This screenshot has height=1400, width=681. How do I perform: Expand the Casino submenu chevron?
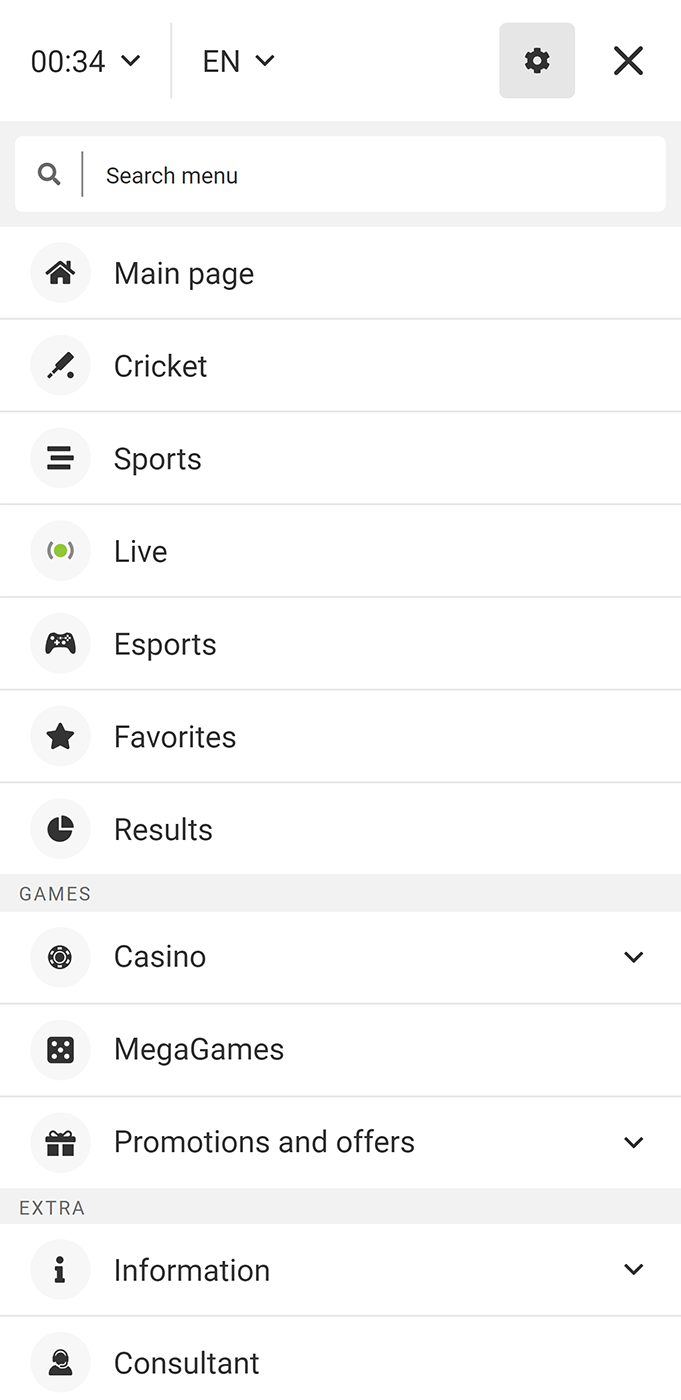pos(633,957)
